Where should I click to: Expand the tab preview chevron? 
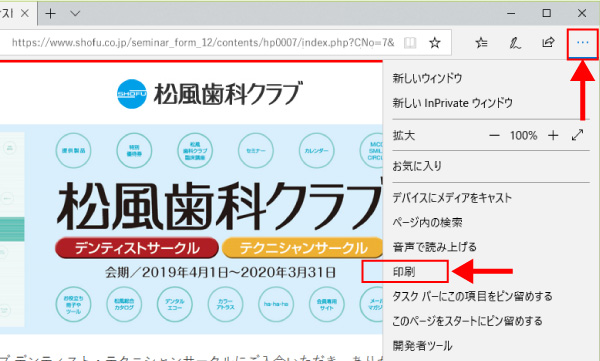pos(75,14)
